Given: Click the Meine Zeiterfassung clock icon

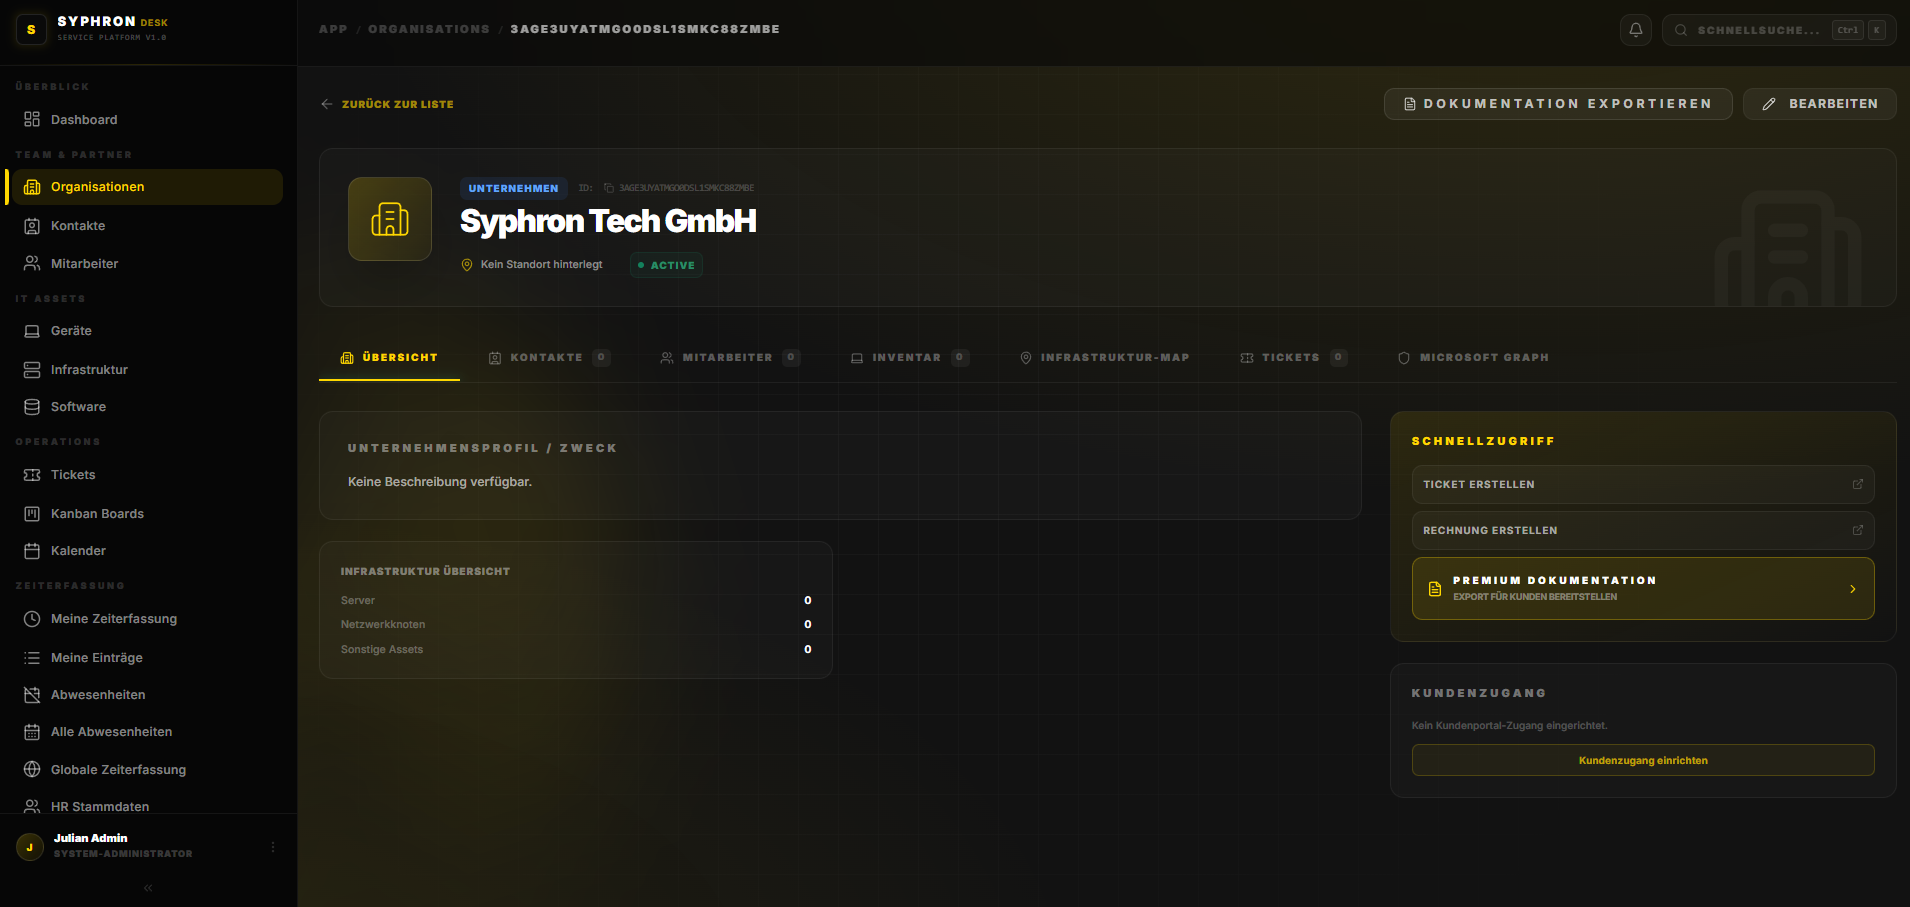Looking at the screenshot, I should pos(32,619).
